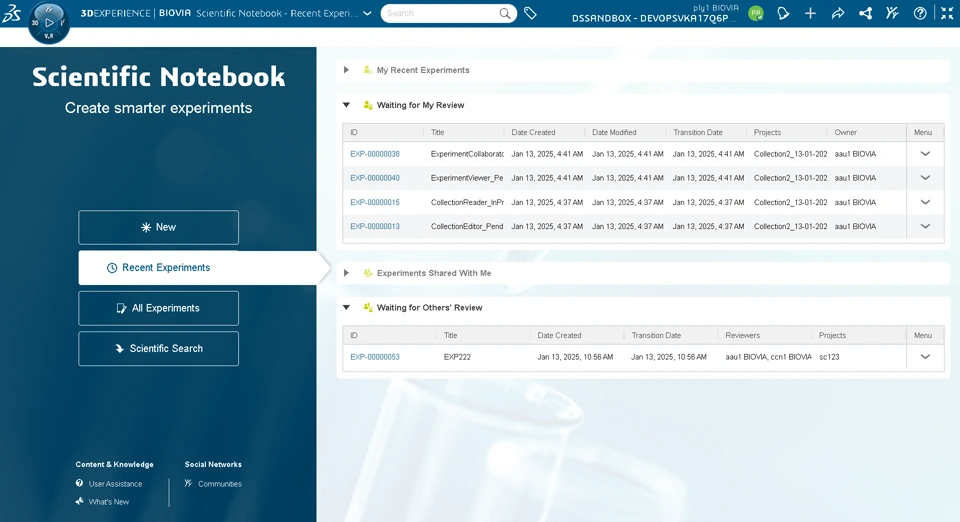This screenshot has width=960, height=522.
Task: Expand Experiments Shared With Me section
Action: click(347, 273)
